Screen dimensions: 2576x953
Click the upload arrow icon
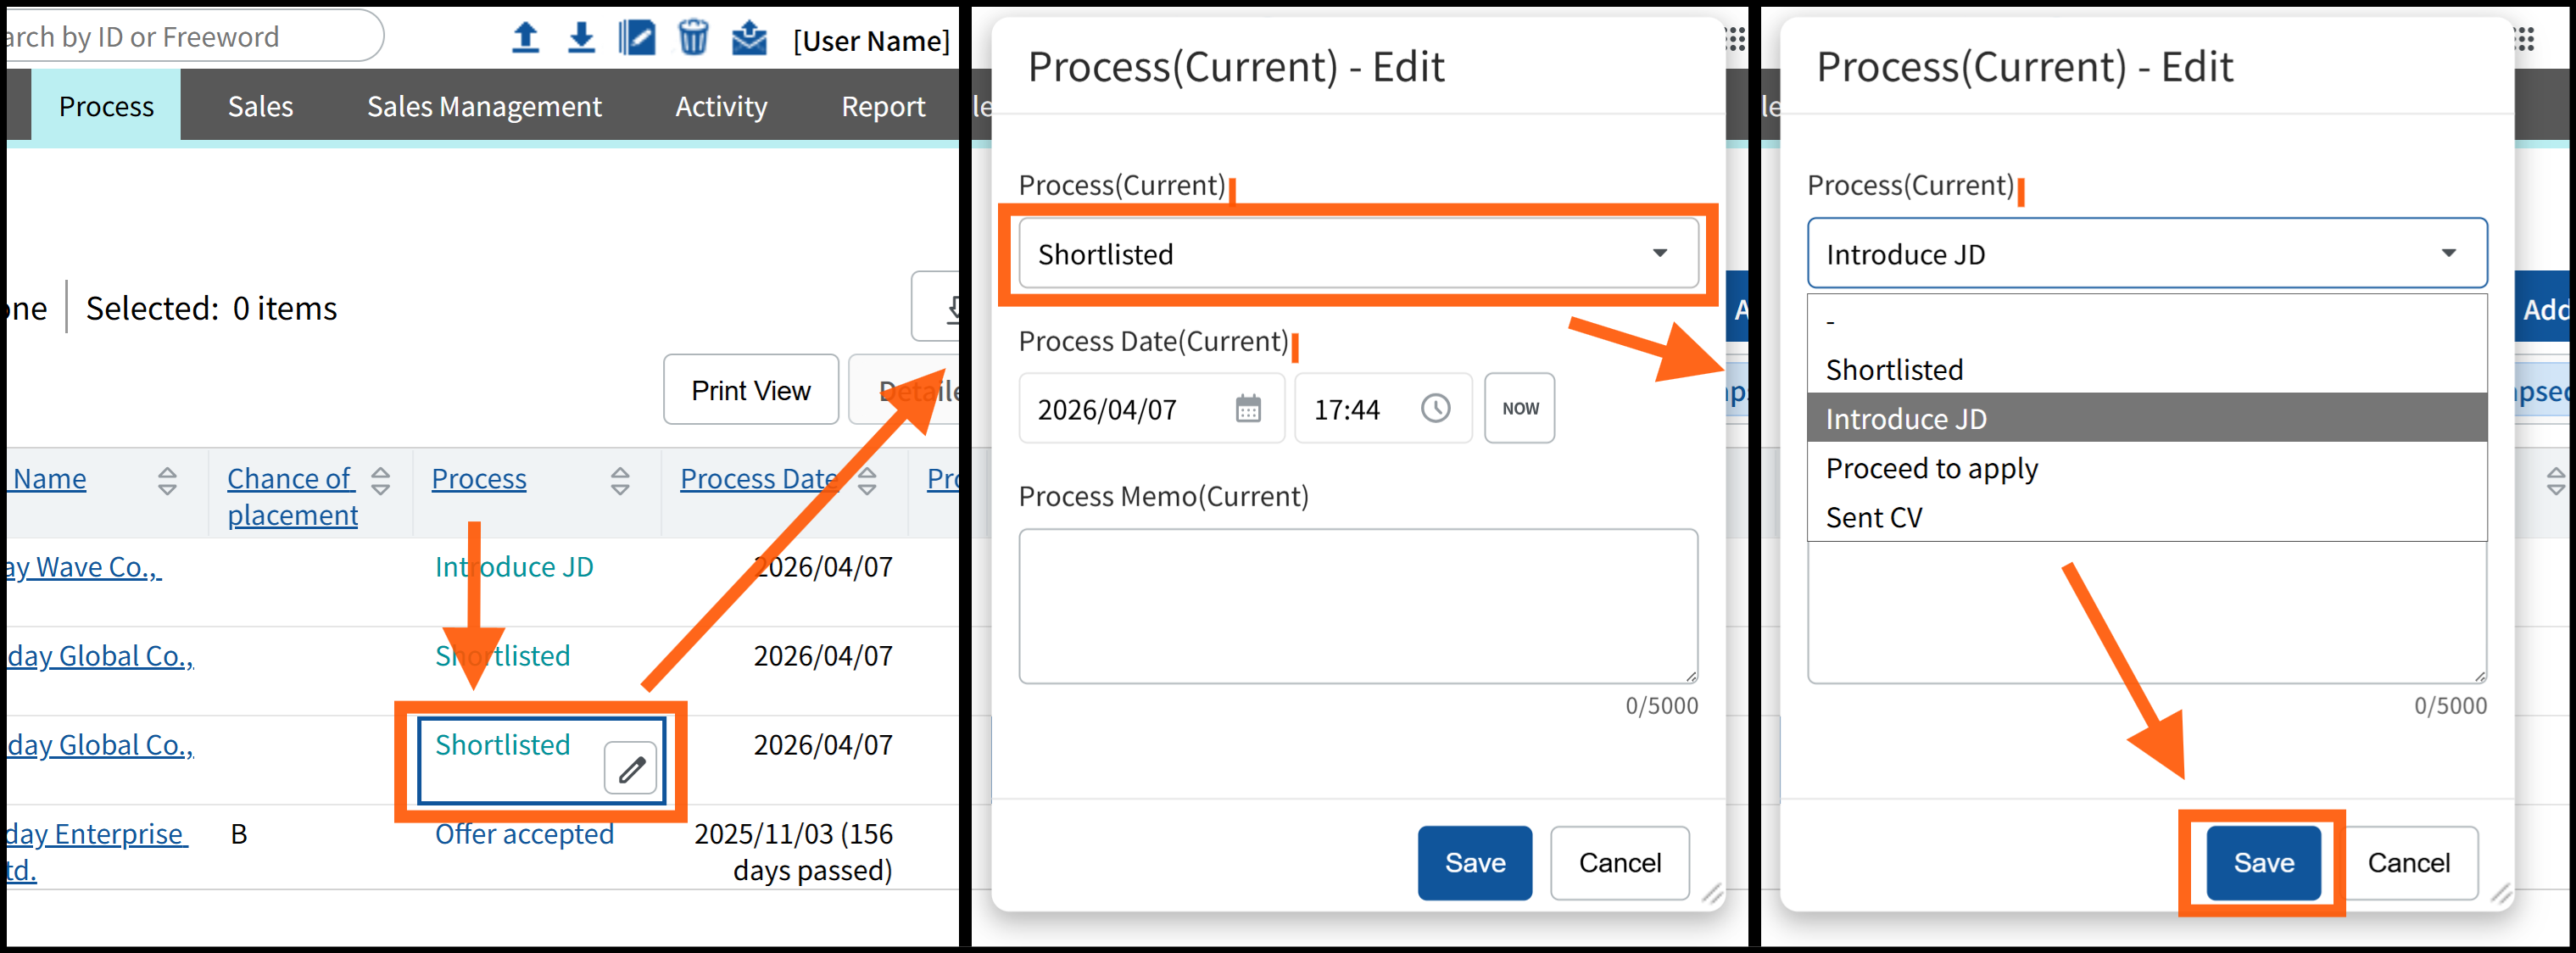pos(525,38)
